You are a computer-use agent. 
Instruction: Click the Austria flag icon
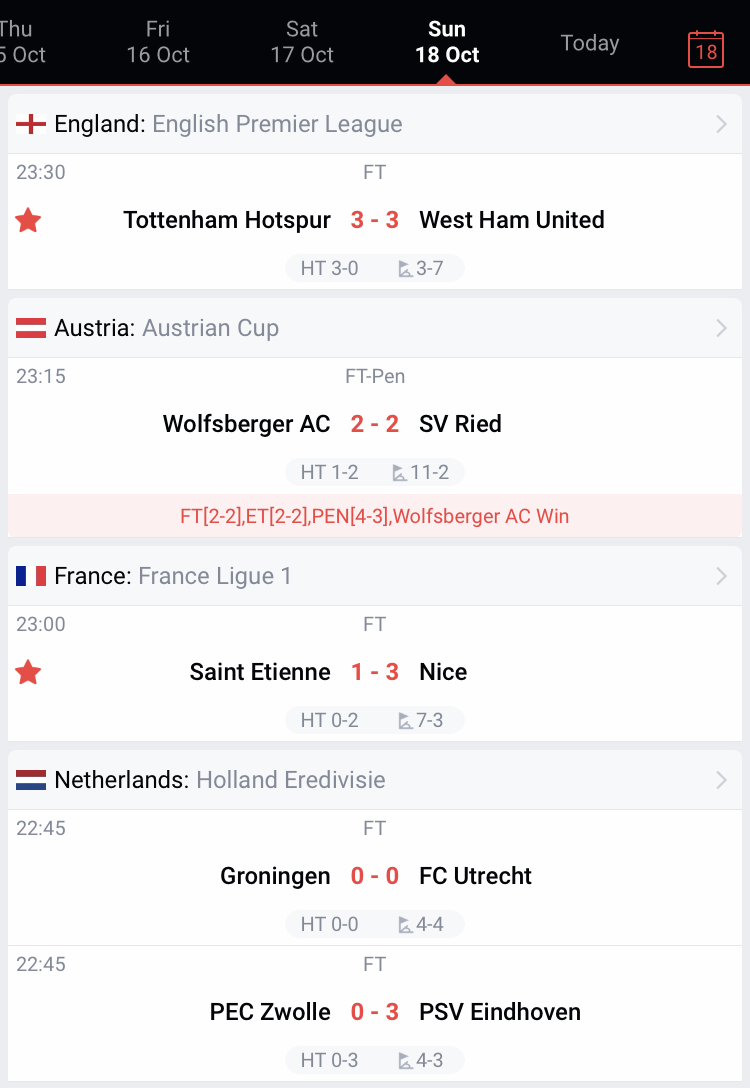point(31,328)
